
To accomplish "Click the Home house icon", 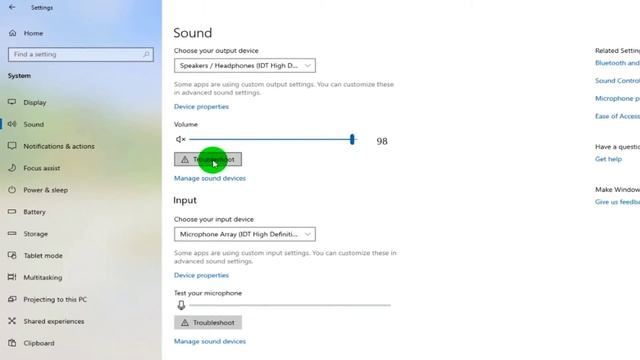I will point(13,33).
